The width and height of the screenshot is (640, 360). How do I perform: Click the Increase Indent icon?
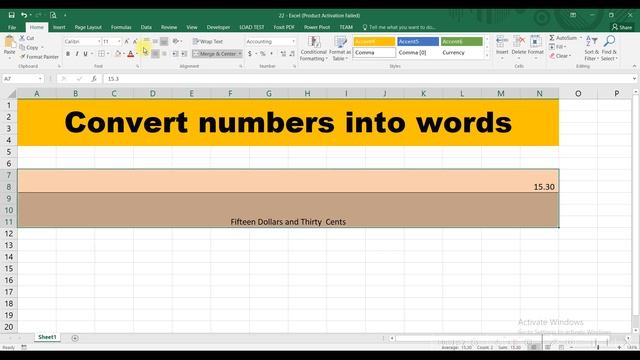pyautogui.click(x=184, y=54)
